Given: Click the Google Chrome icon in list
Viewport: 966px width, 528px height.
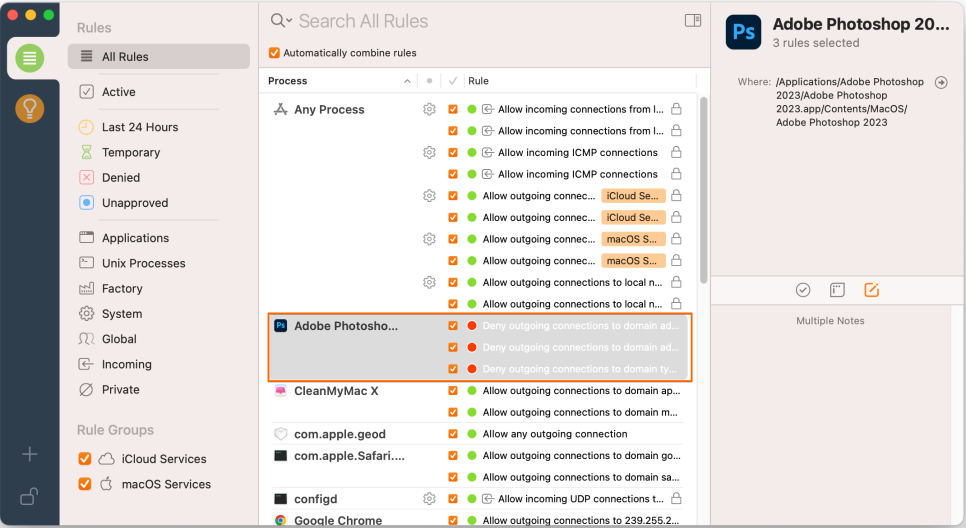Looking at the screenshot, I should click(280, 520).
